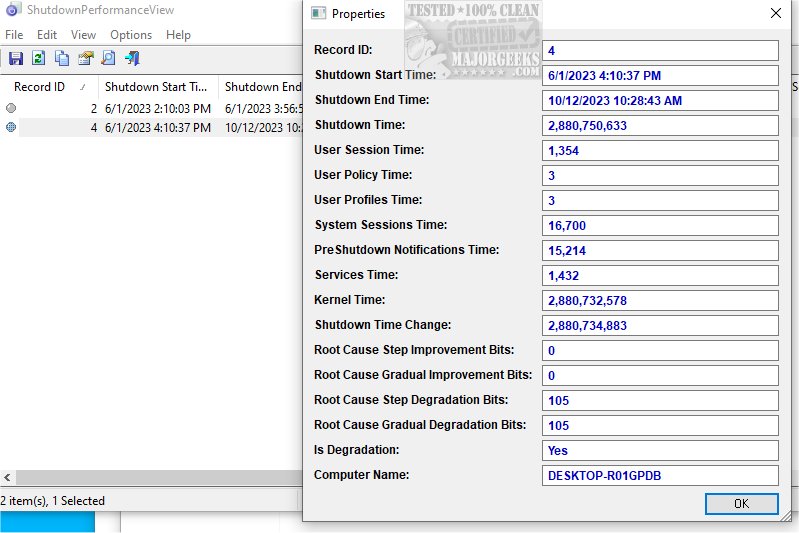Click the Copy selected items icon

[62, 58]
